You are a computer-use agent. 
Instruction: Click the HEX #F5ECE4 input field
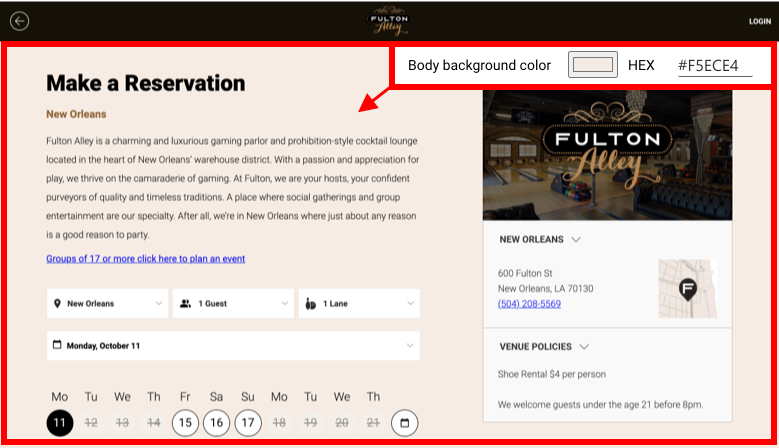pyautogui.click(x=714, y=65)
